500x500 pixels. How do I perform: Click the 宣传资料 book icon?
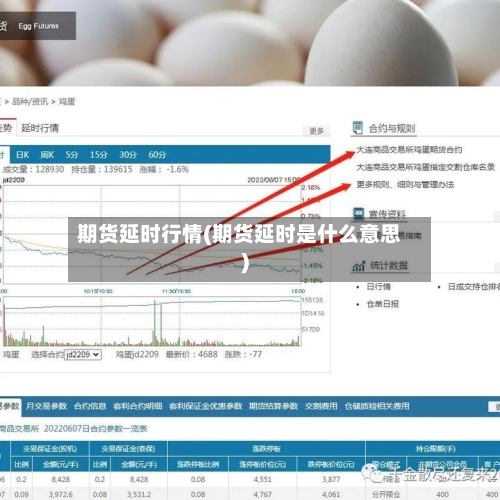click(358, 214)
